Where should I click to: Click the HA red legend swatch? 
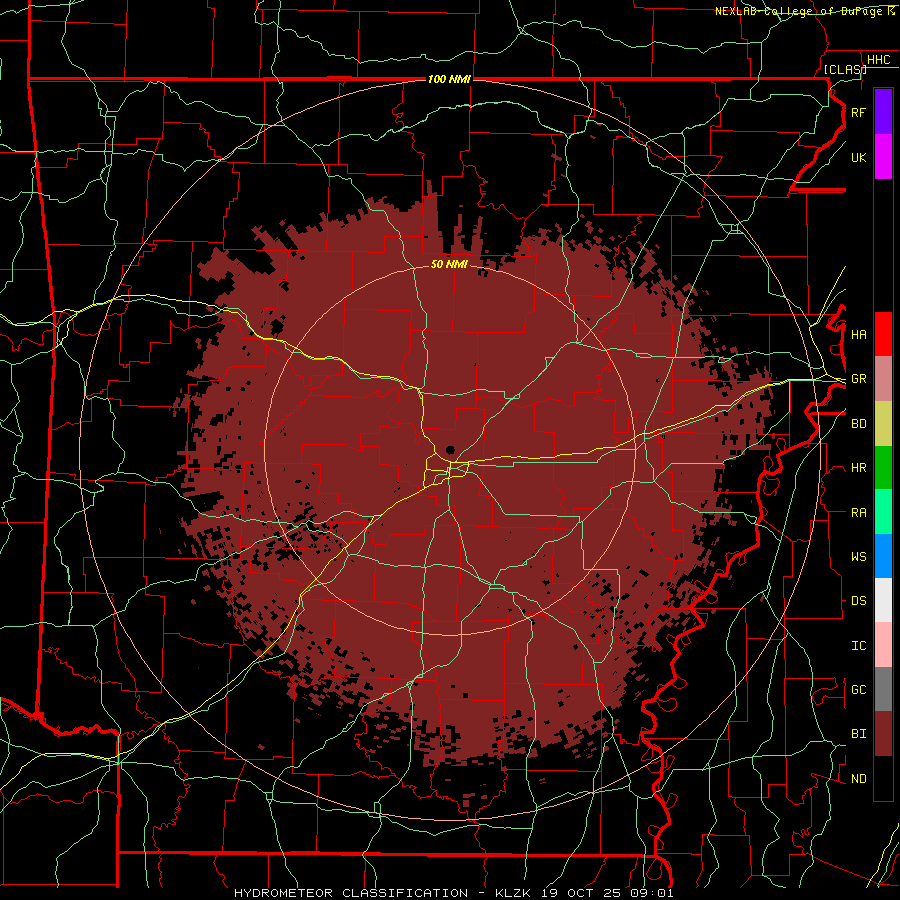coord(883,334)
